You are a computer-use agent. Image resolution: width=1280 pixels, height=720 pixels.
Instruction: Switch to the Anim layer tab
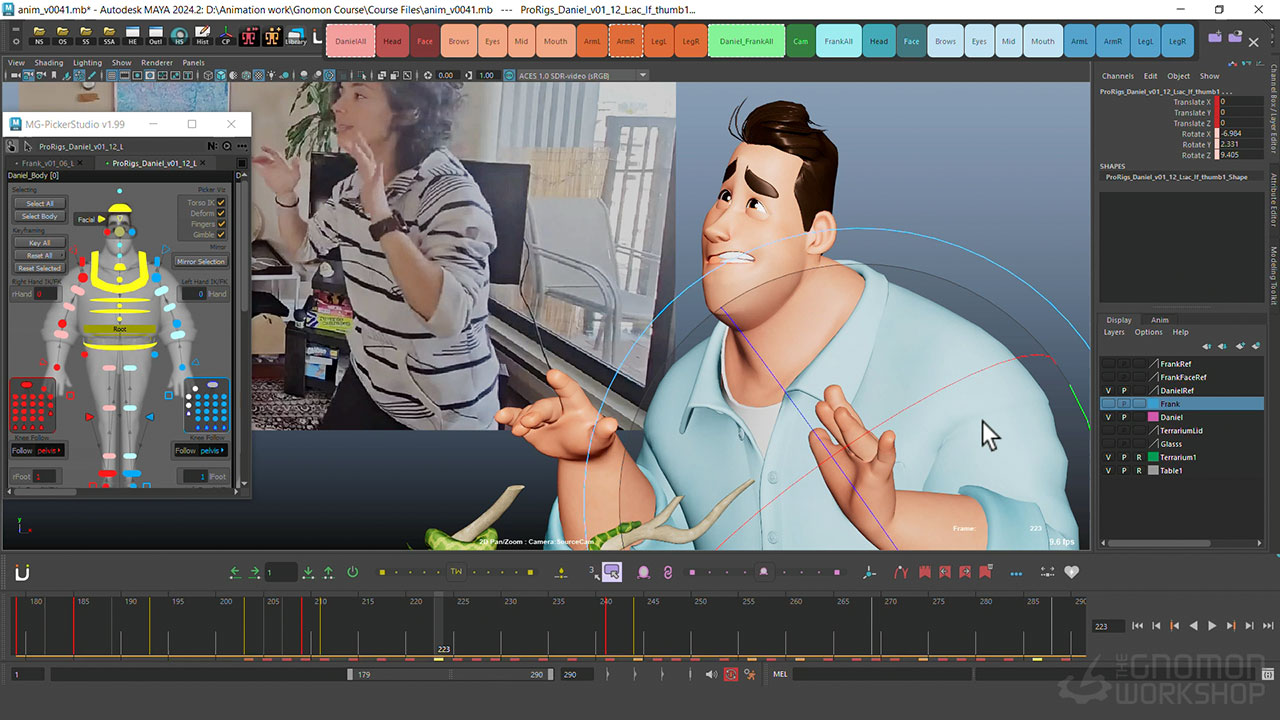click(1159, 320)
